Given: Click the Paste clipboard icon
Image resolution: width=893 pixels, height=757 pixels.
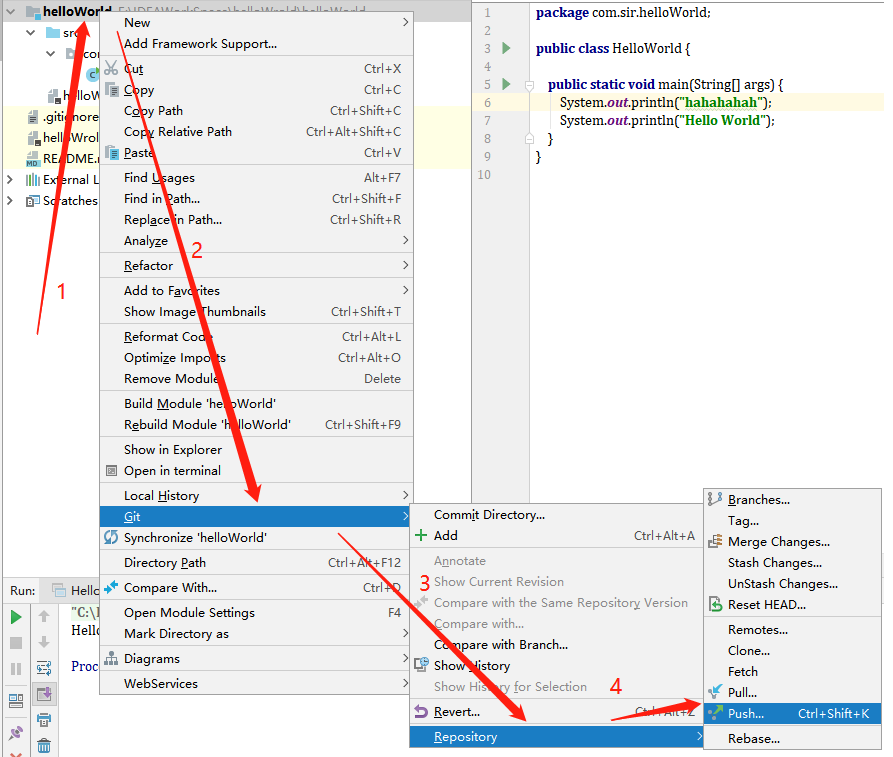Looking at the screenshot, I should [x=112, y=152].
